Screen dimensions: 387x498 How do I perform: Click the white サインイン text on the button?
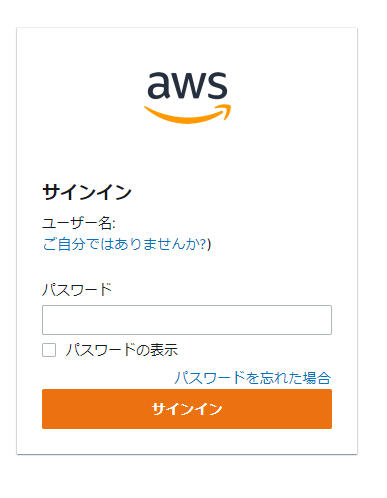click(x=187, y=409)
